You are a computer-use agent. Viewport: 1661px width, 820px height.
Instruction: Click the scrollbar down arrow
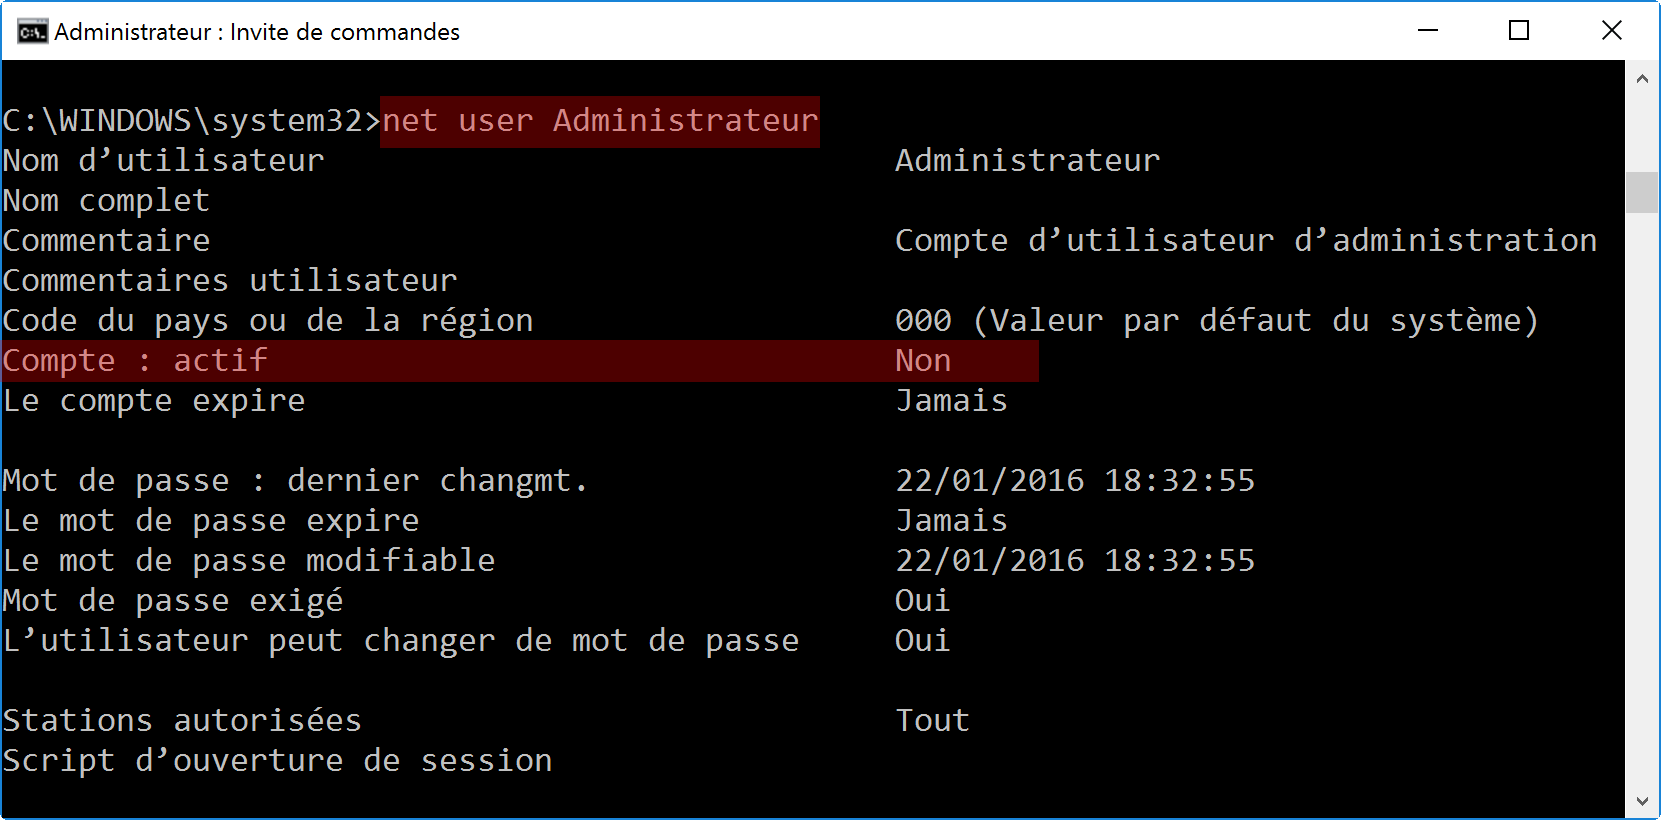coord(1642,801)
